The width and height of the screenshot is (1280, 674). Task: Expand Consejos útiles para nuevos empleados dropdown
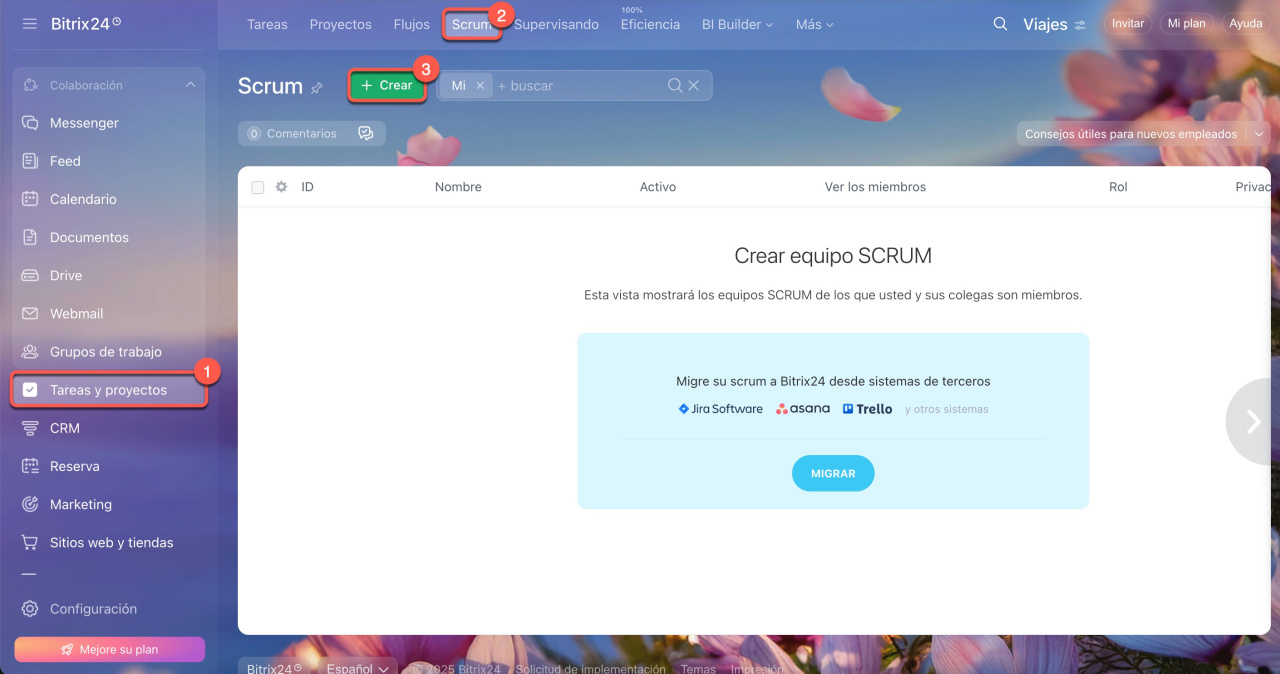(x=1258, y=134)
